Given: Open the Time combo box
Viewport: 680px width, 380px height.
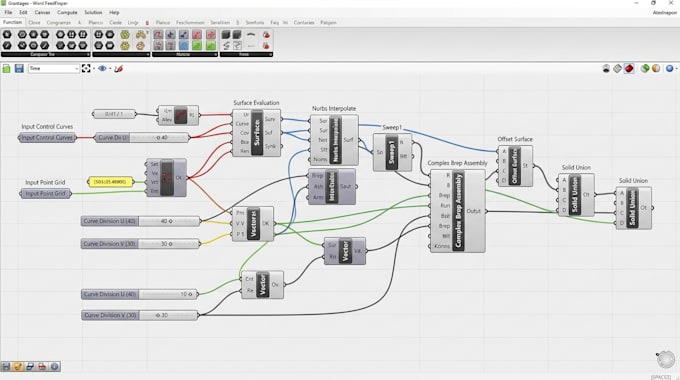Looking at the screenshot, I should pos(54,69).
